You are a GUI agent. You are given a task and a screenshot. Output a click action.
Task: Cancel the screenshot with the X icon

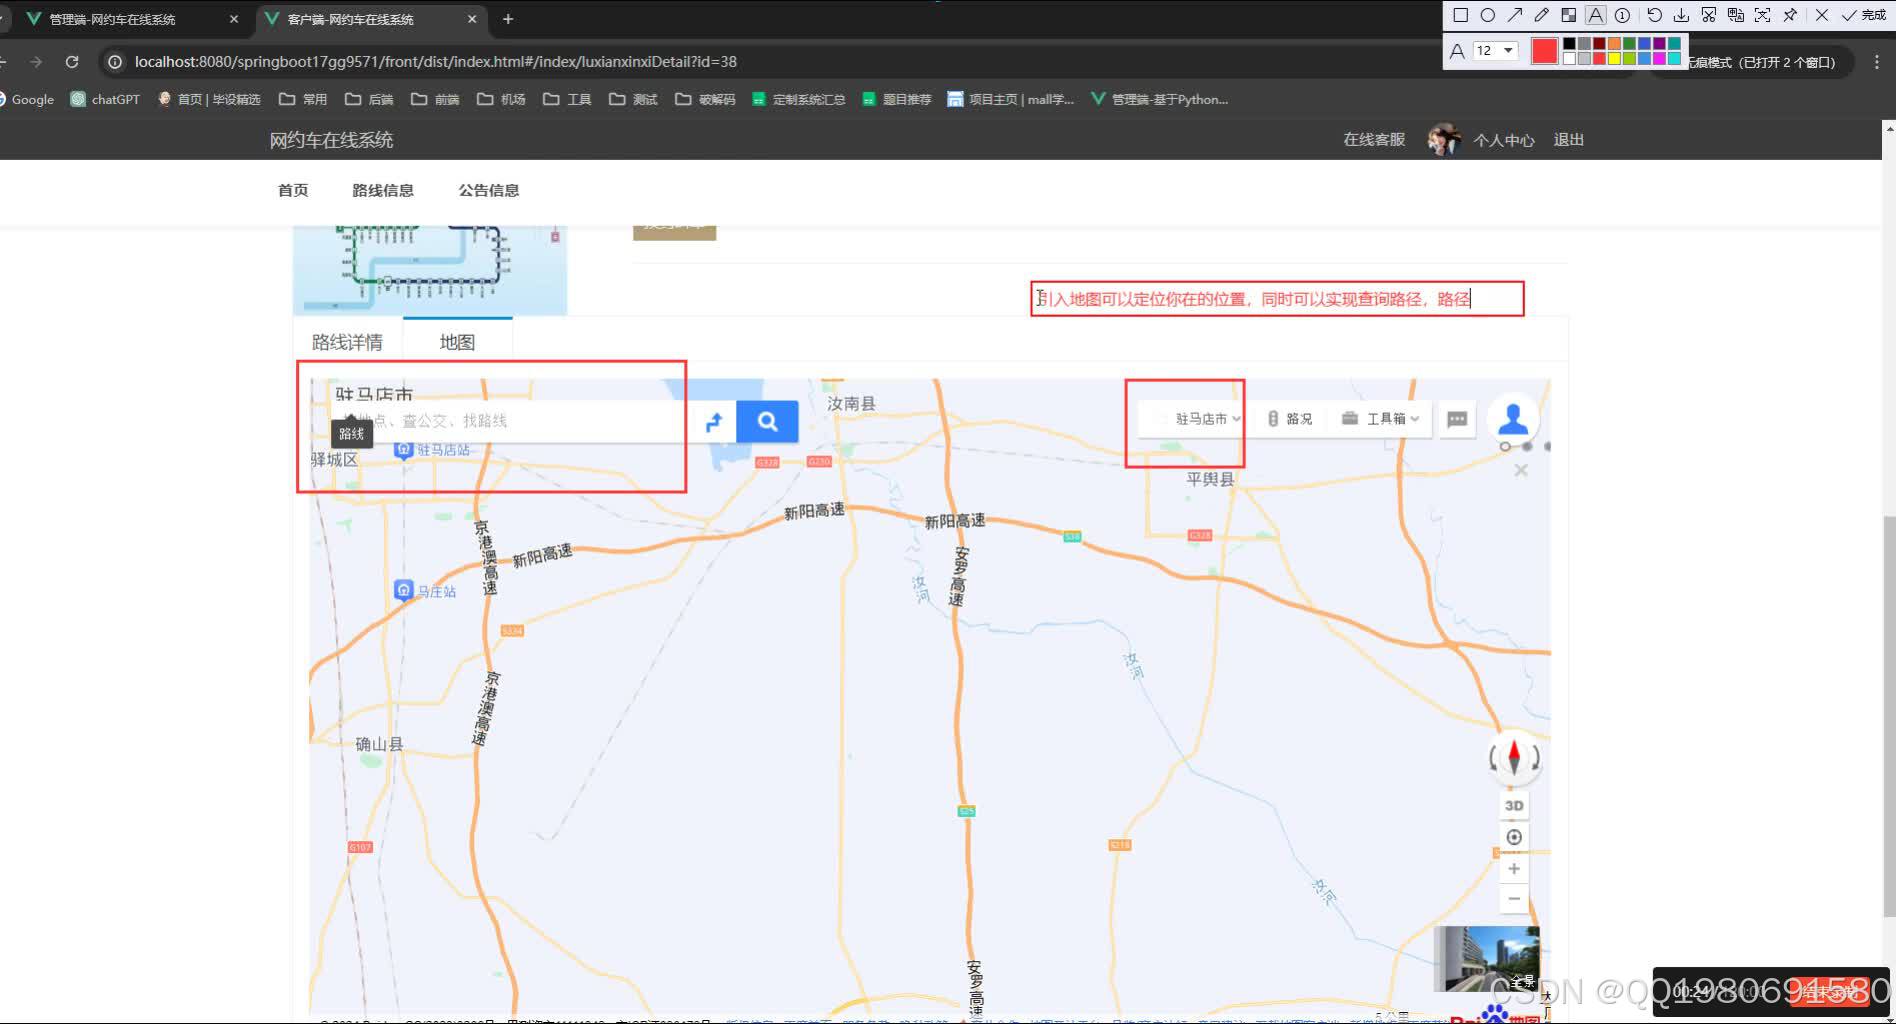(x=1822, y=15)
